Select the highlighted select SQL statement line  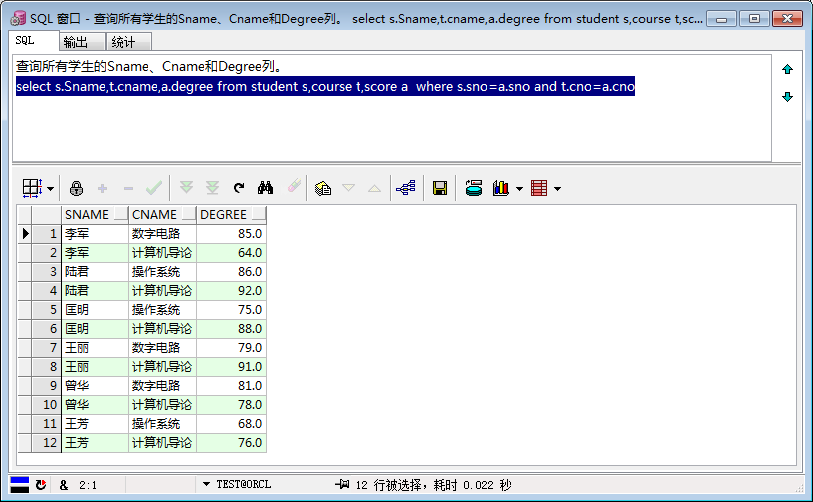325,87
